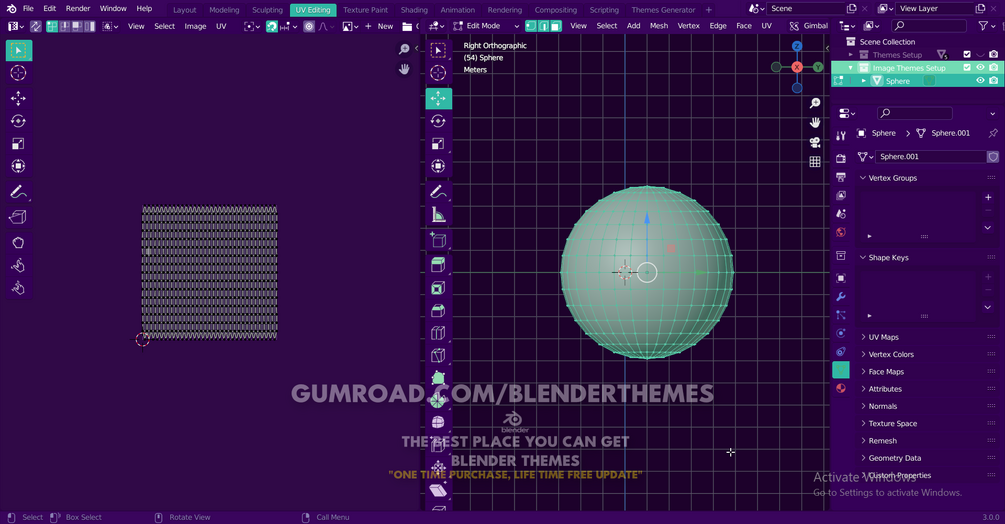The image size is (1005, 524).
Task: Toggle camera view icon in 3D viewport
Action: pyautogui.click(x=815, y=142)
